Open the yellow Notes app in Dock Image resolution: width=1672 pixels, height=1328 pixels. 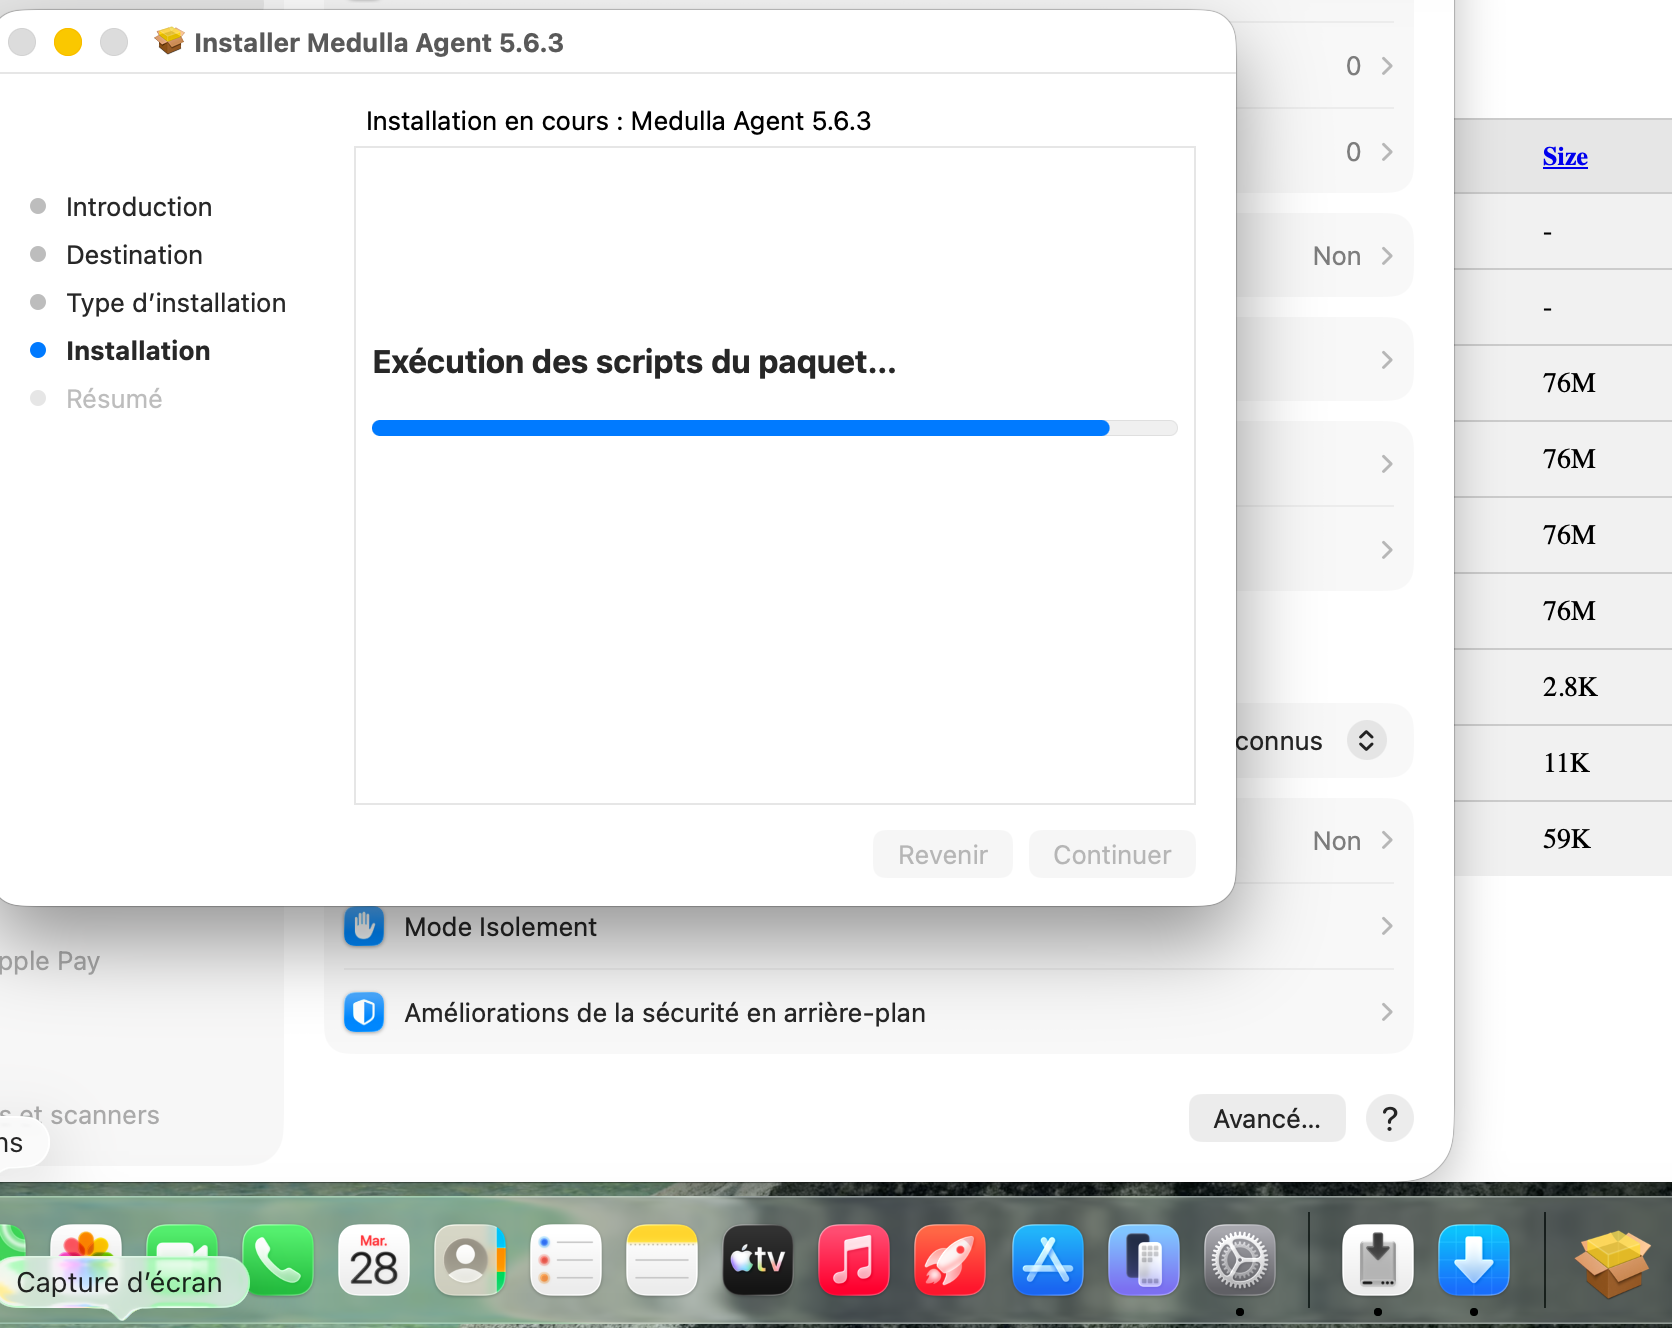tap(662, 1260)
